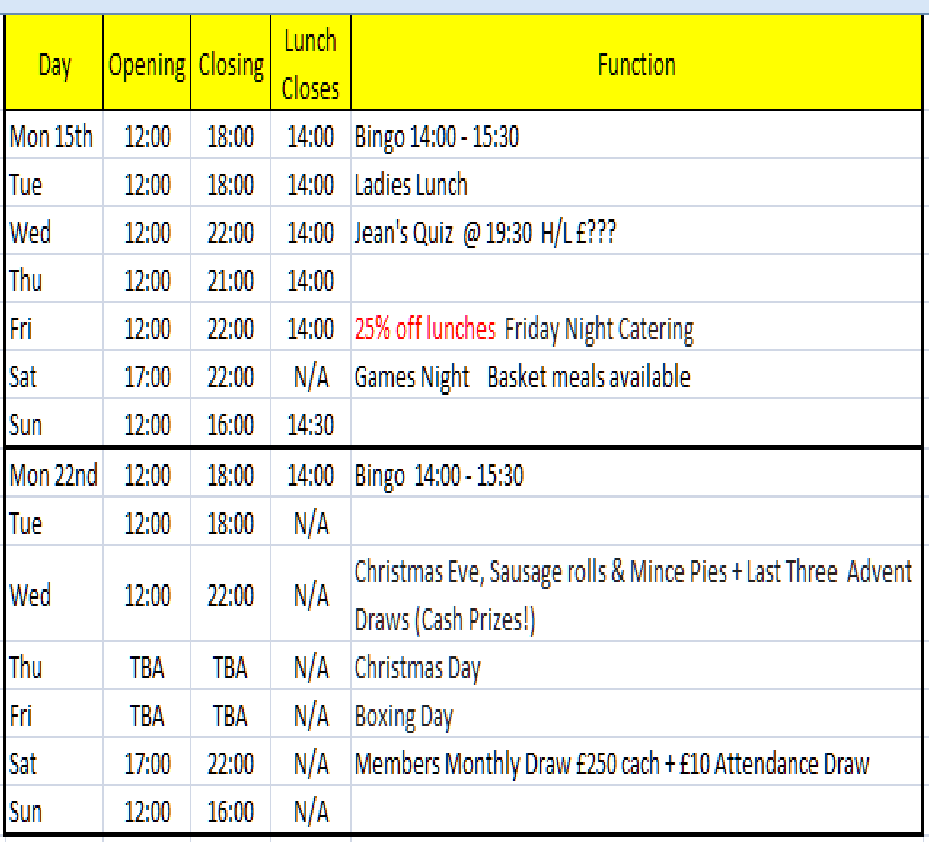The height and width of the screenshot is (842, 929).
Task: Select Christmas Day's TBA opening cell
Action: 147,667
